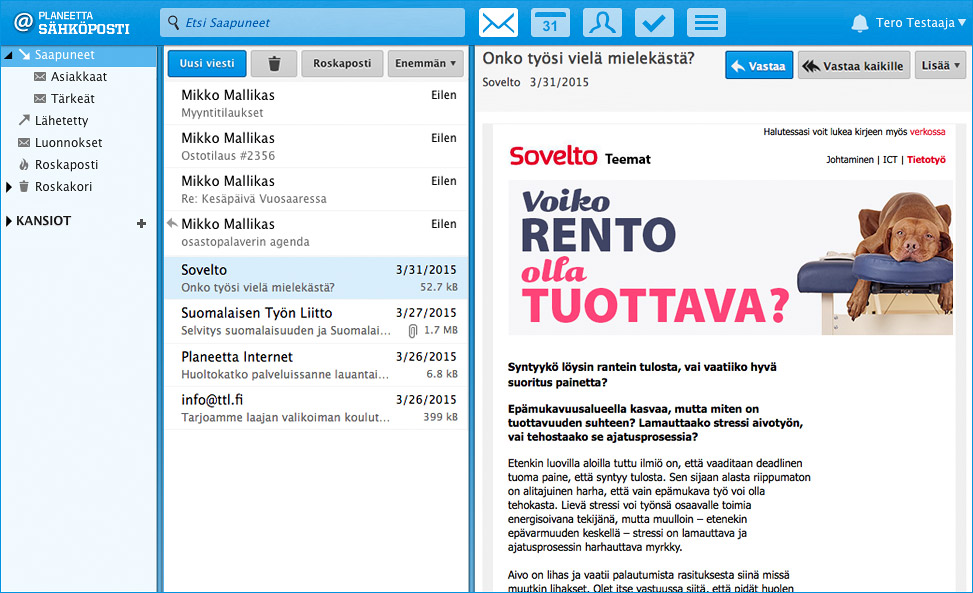
Task: Open the Myyntitilaukset message
Action: (x=316, y=103)
